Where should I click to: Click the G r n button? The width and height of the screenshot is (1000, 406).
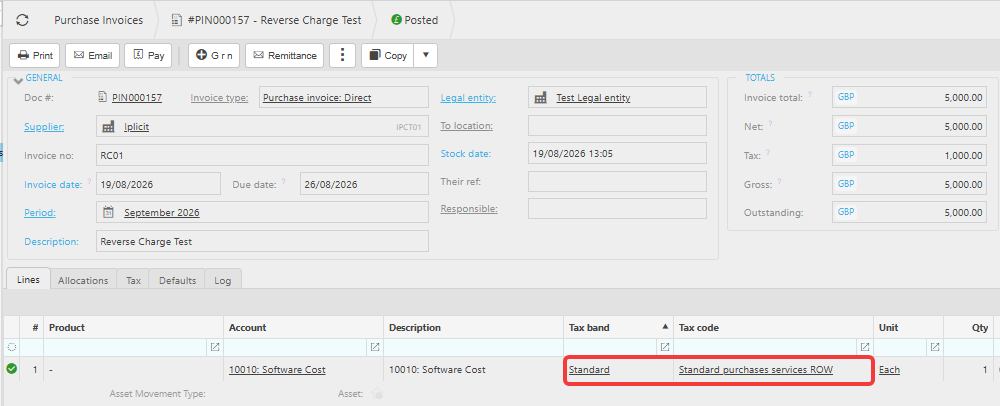(x=214, y=55)
